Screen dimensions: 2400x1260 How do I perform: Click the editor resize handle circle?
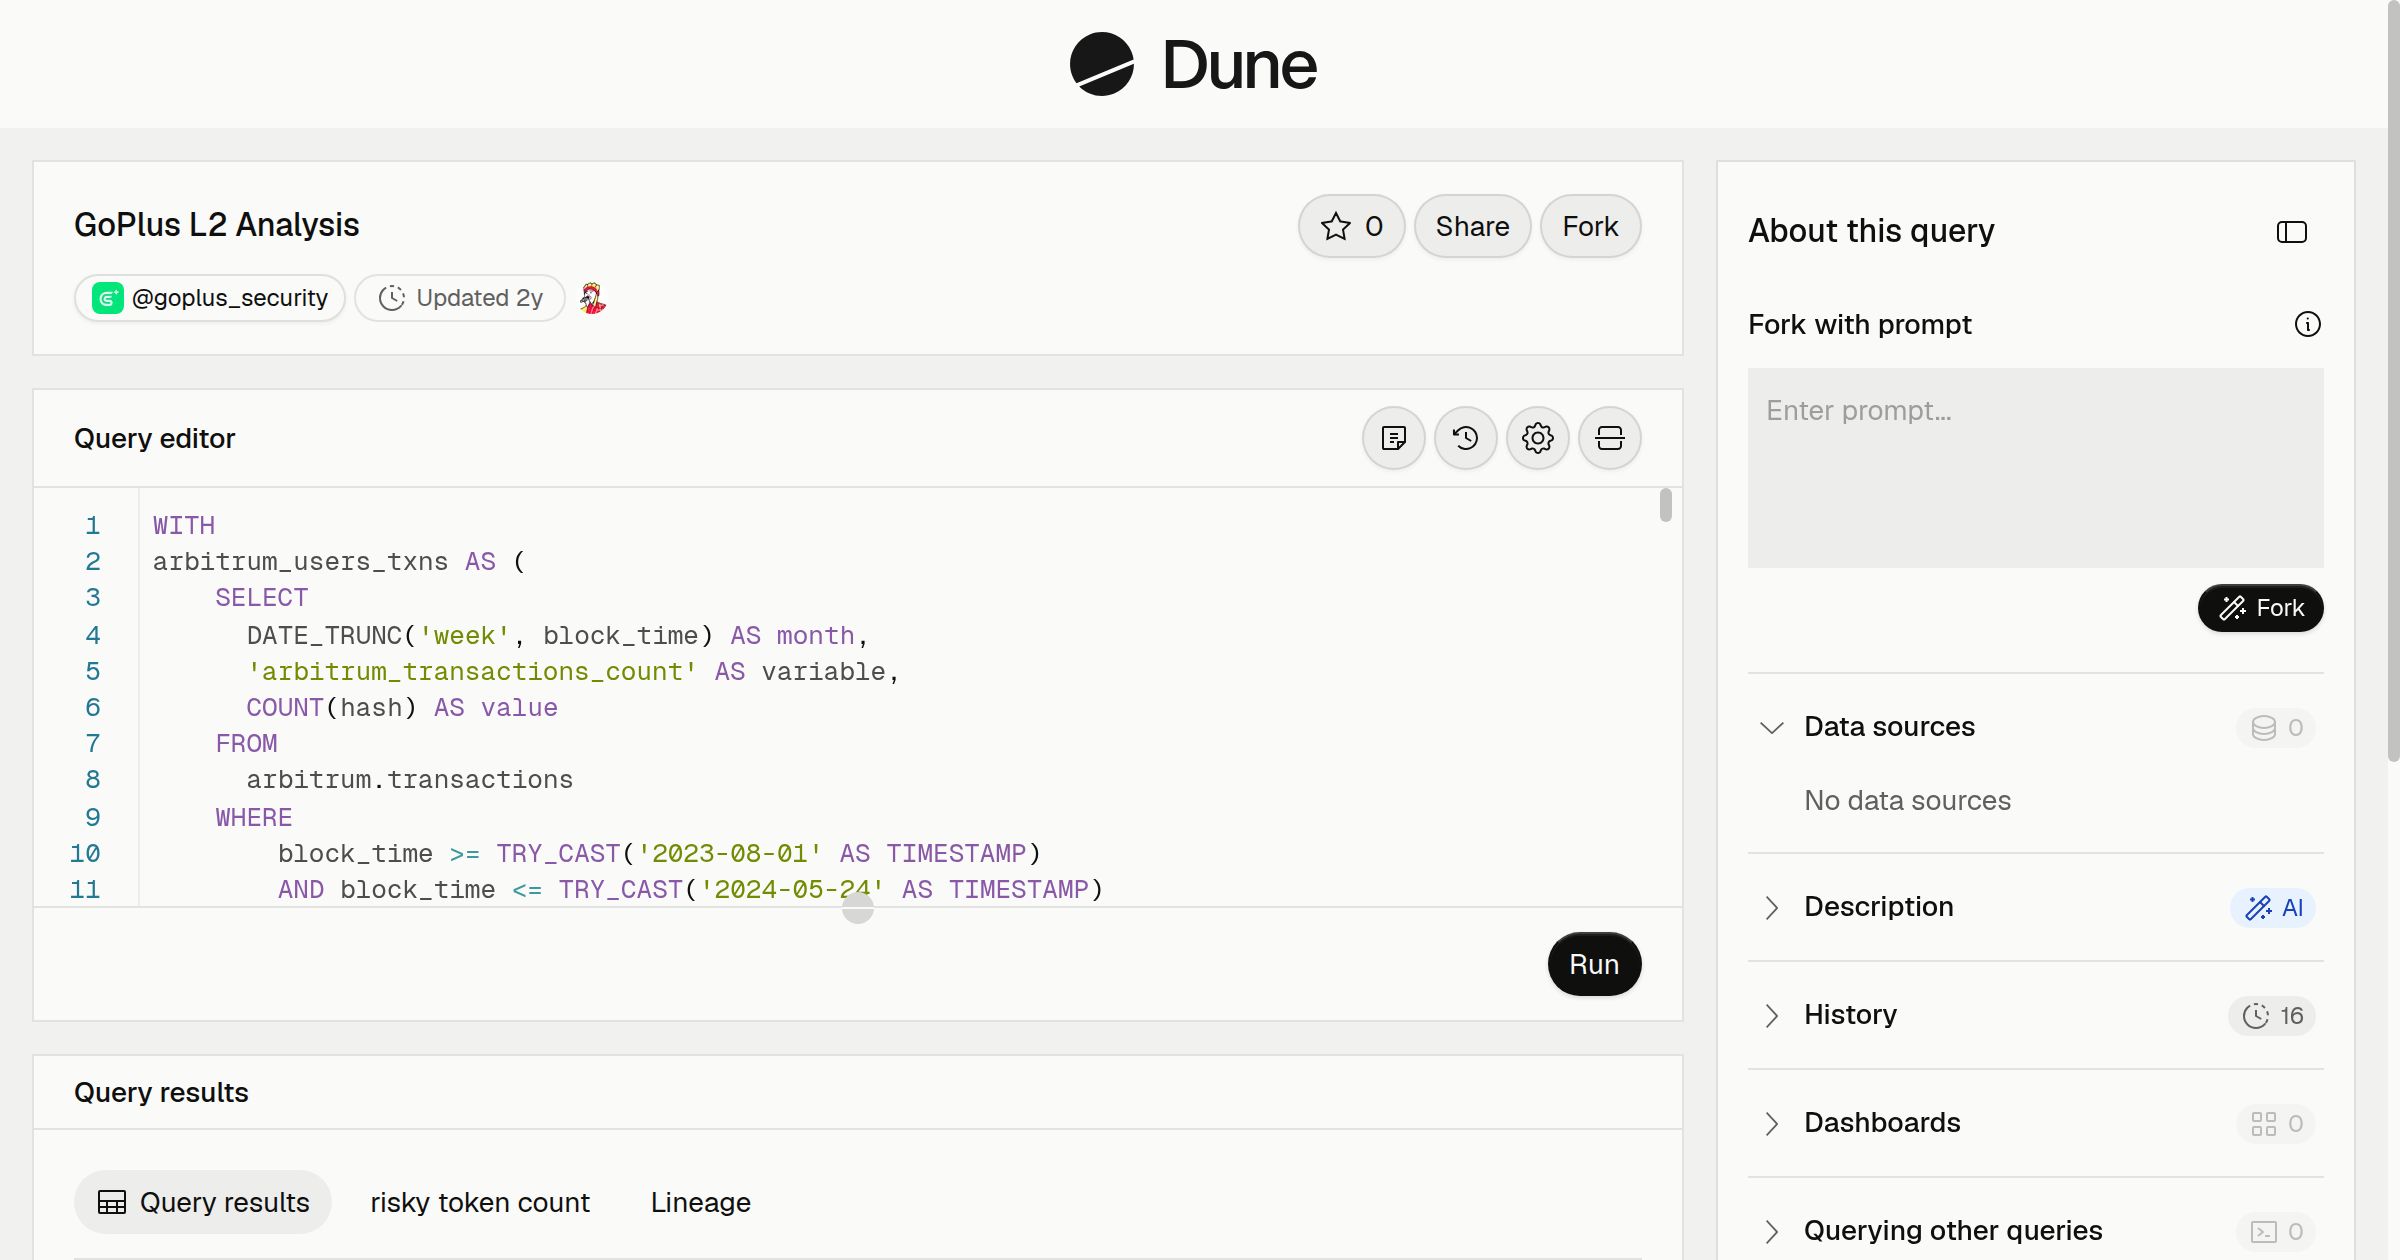(858, 908)
